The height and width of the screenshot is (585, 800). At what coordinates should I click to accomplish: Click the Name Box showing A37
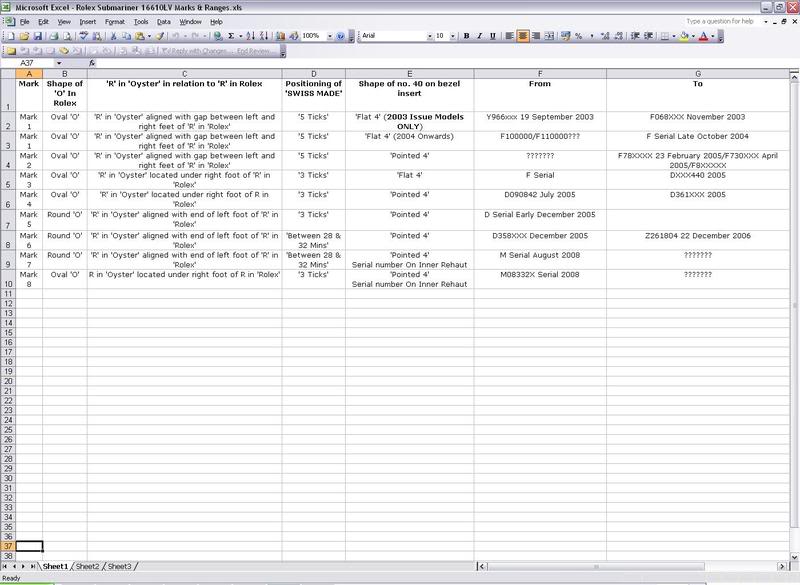click(27, 63)
